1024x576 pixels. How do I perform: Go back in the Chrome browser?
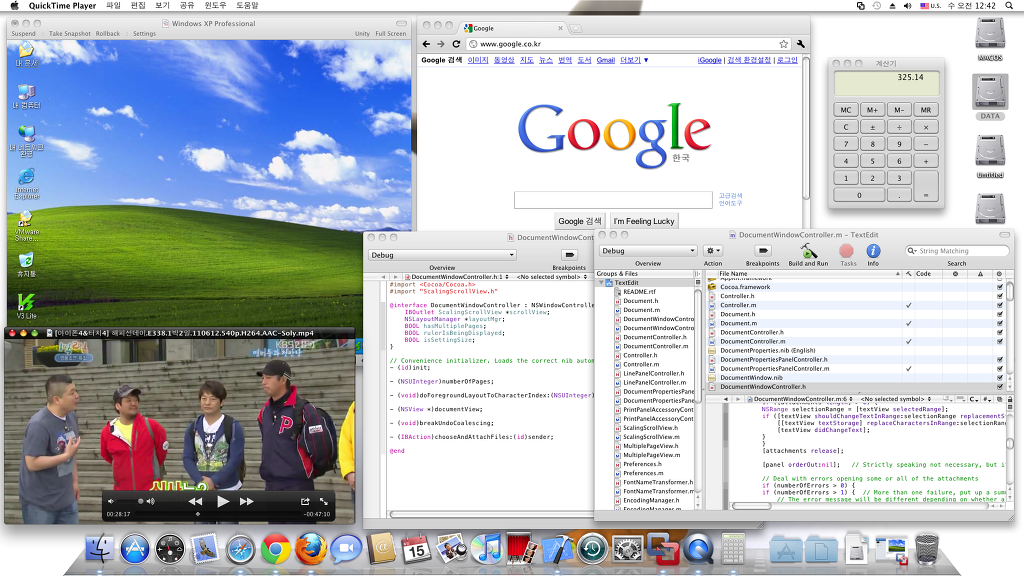426,44
